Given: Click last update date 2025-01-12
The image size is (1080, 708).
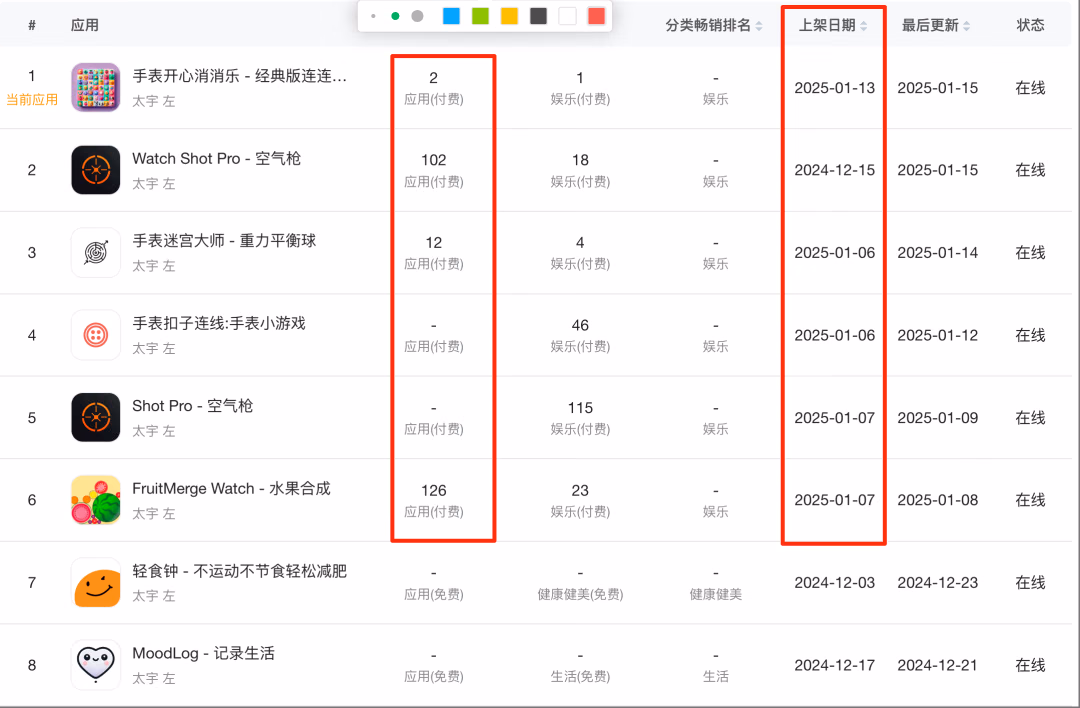Looking at the screenshot, I should point(937,335).
